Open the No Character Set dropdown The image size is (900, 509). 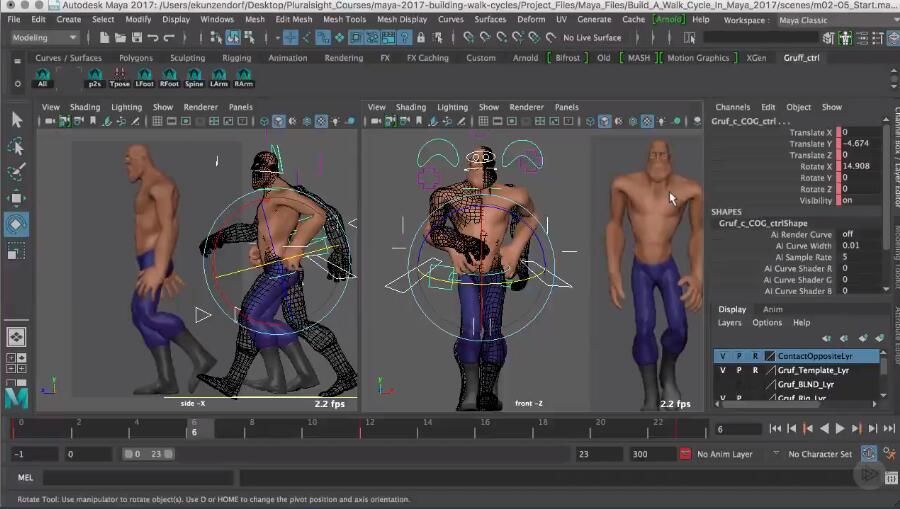click(x=820, y=454)
